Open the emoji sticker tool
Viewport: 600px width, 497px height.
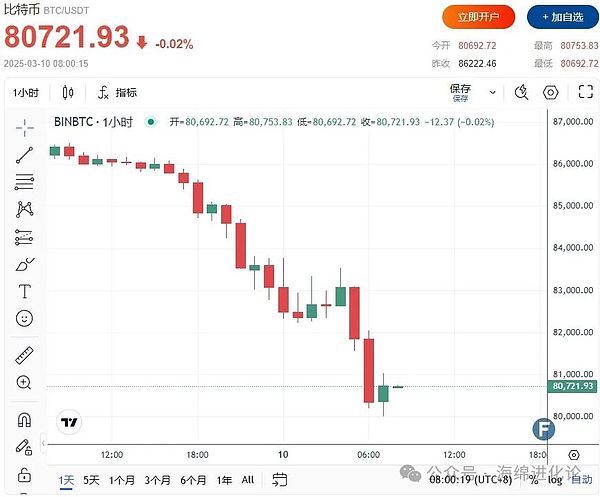(24, 319)
